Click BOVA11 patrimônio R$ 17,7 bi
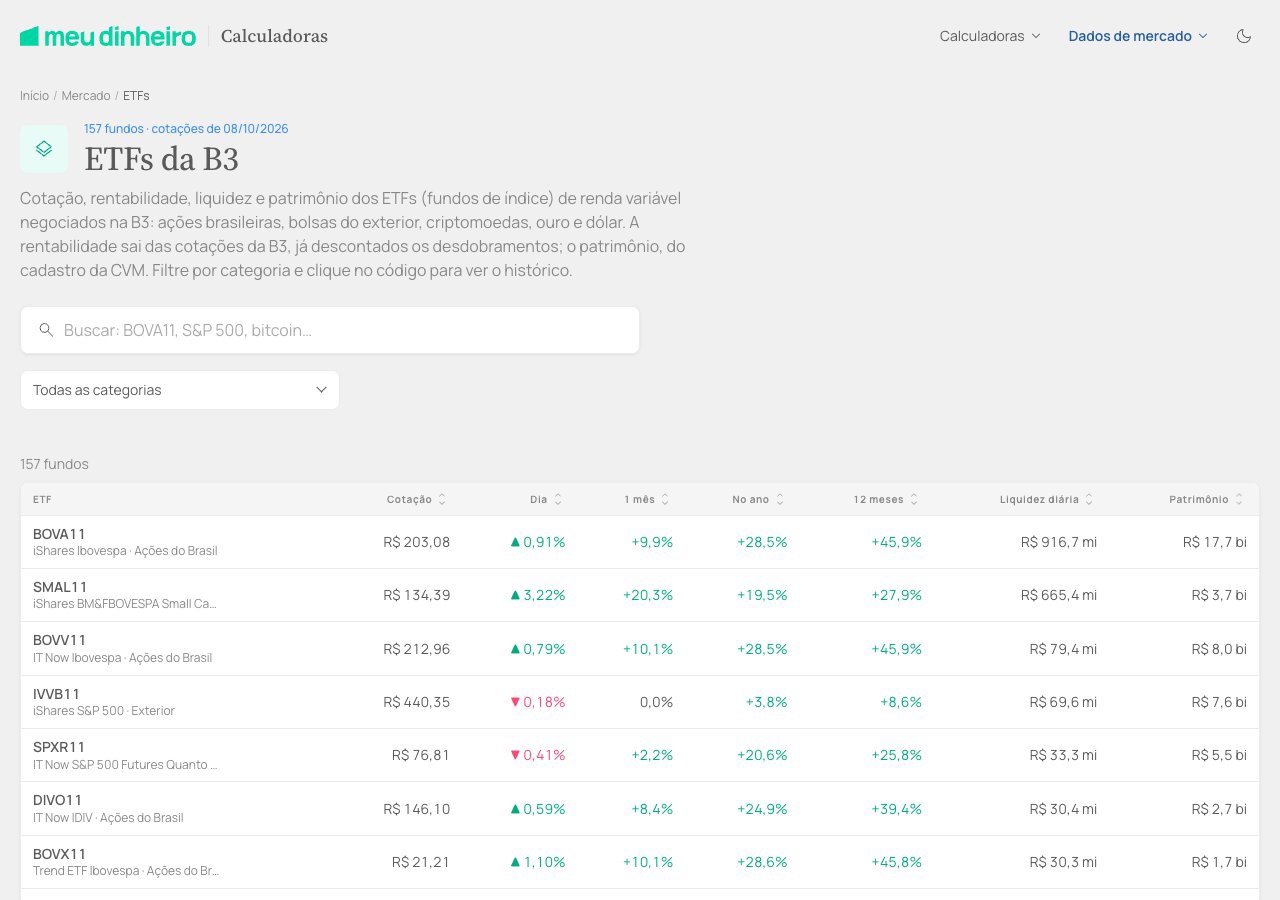1280x900 pixels. pyautogui.click(x=1215, y=542)
